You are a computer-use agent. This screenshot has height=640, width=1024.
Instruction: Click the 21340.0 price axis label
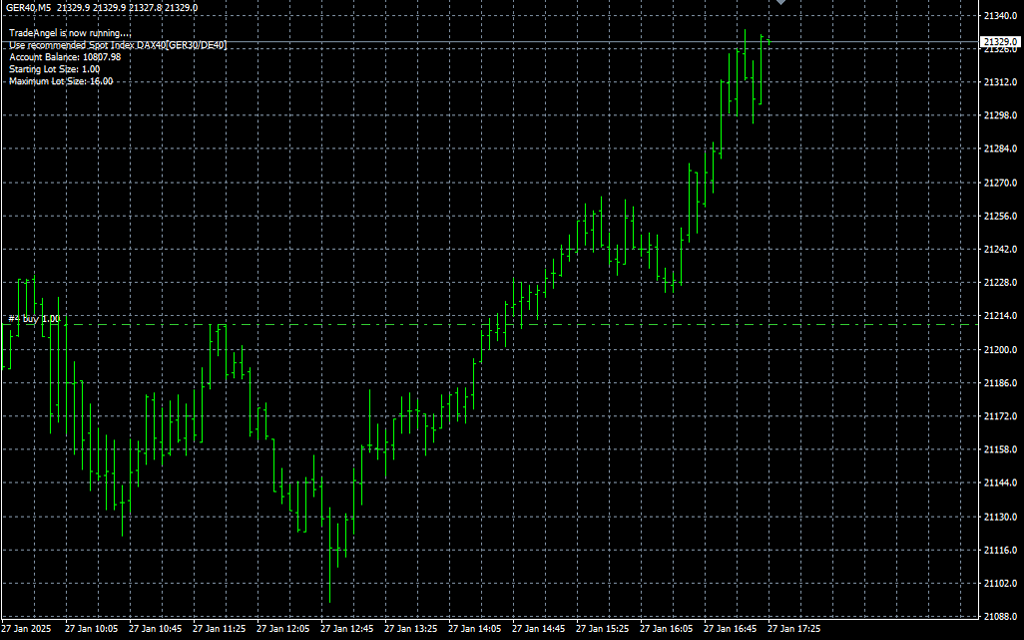[1000, 16]
